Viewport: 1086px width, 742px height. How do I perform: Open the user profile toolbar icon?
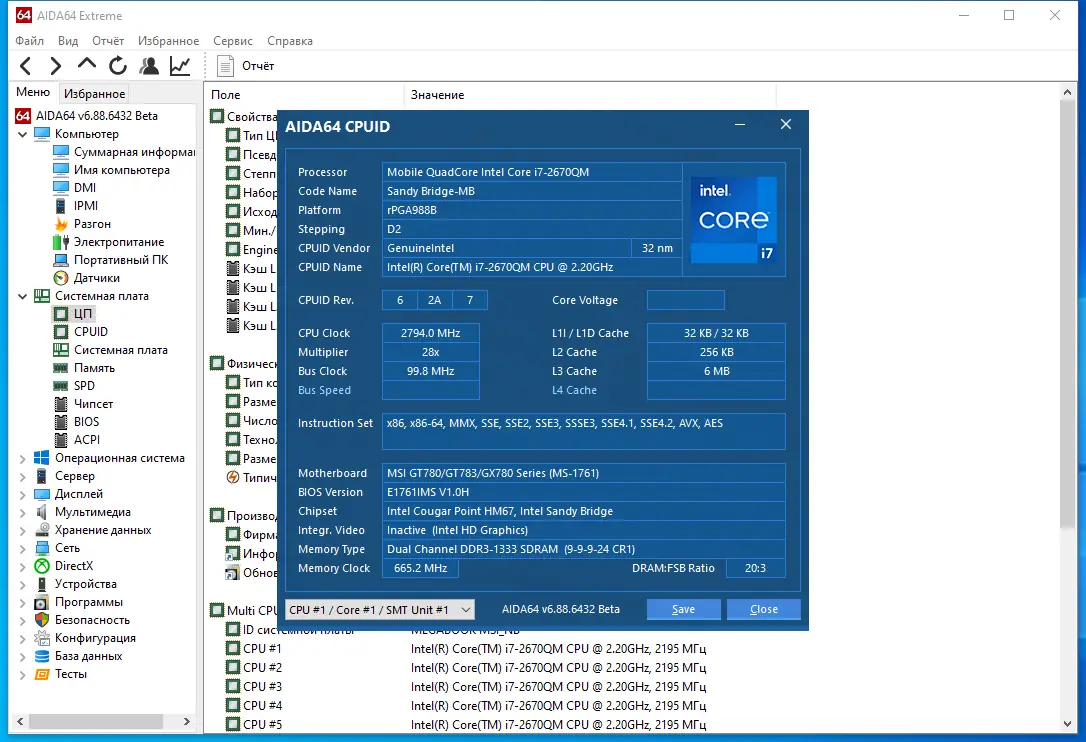pyautogui.click(x=149, y=66)
